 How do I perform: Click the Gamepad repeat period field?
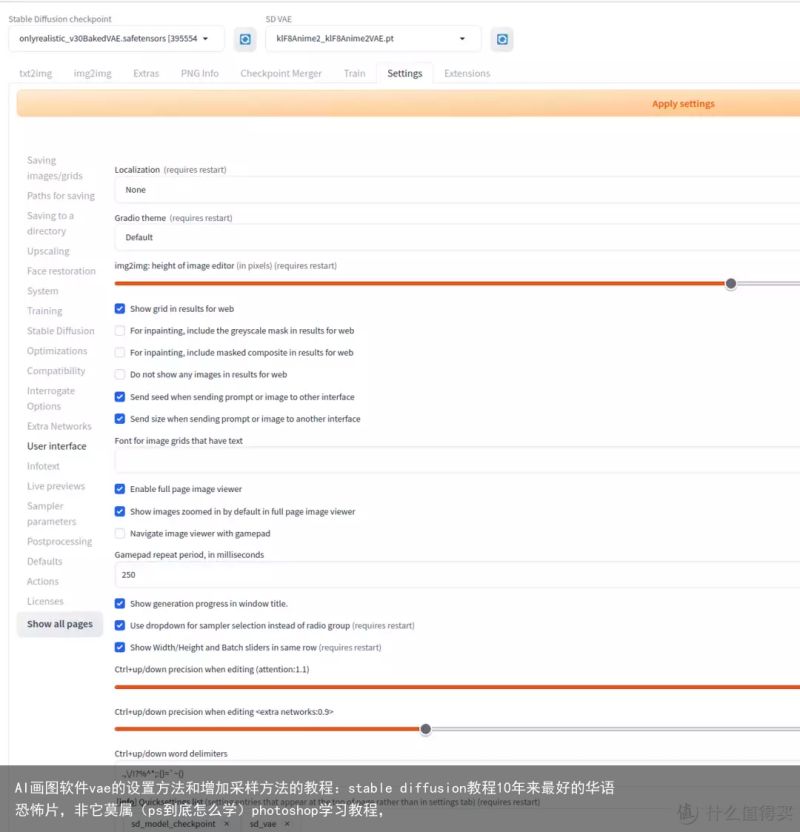pyautogui.click(x=457, y=575)
